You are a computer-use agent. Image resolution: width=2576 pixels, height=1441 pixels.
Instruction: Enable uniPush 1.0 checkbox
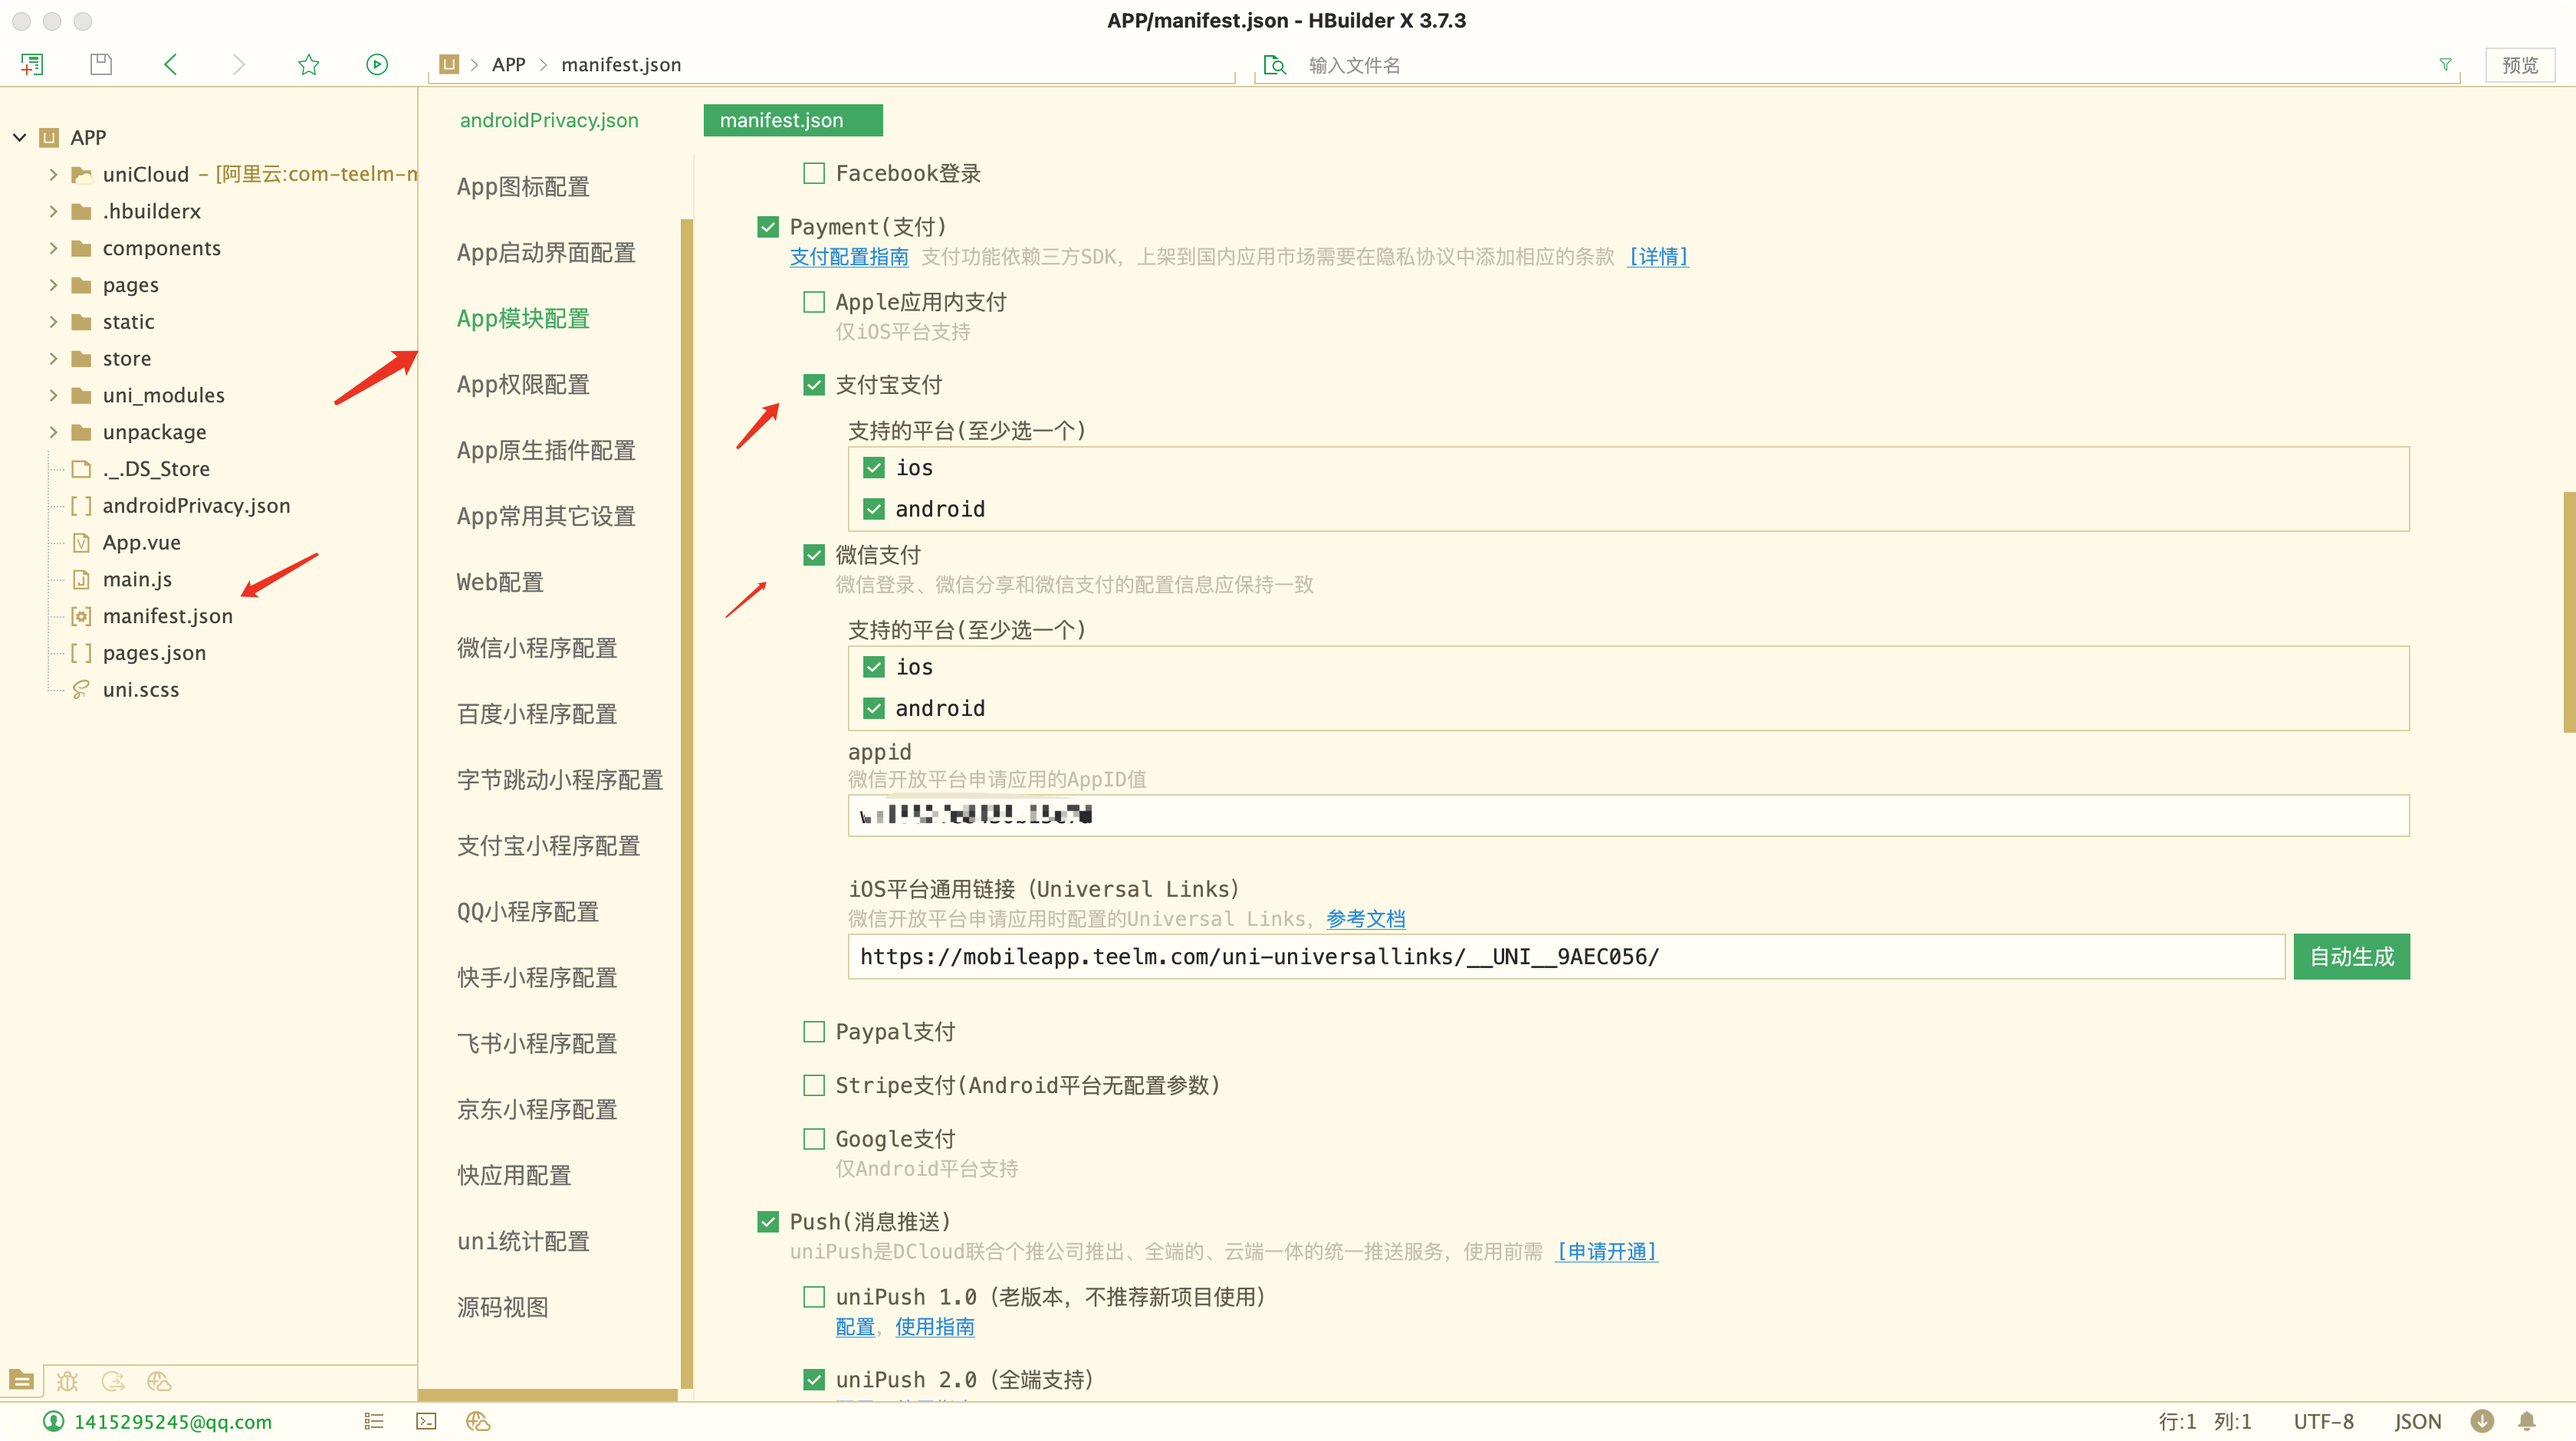pyautogui.click(x=814, y=1297)
